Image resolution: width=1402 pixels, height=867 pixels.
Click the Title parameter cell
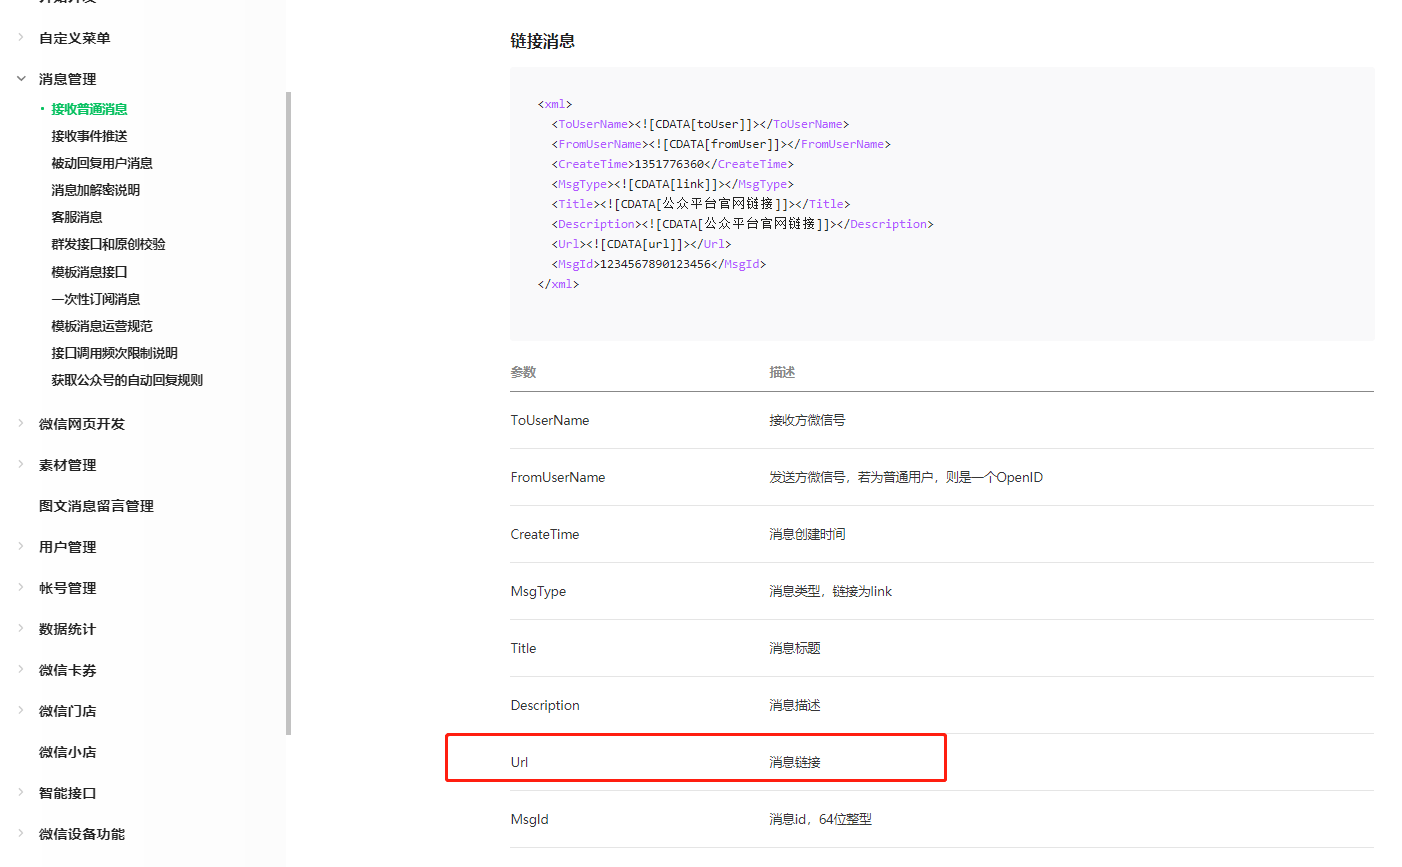523,648
